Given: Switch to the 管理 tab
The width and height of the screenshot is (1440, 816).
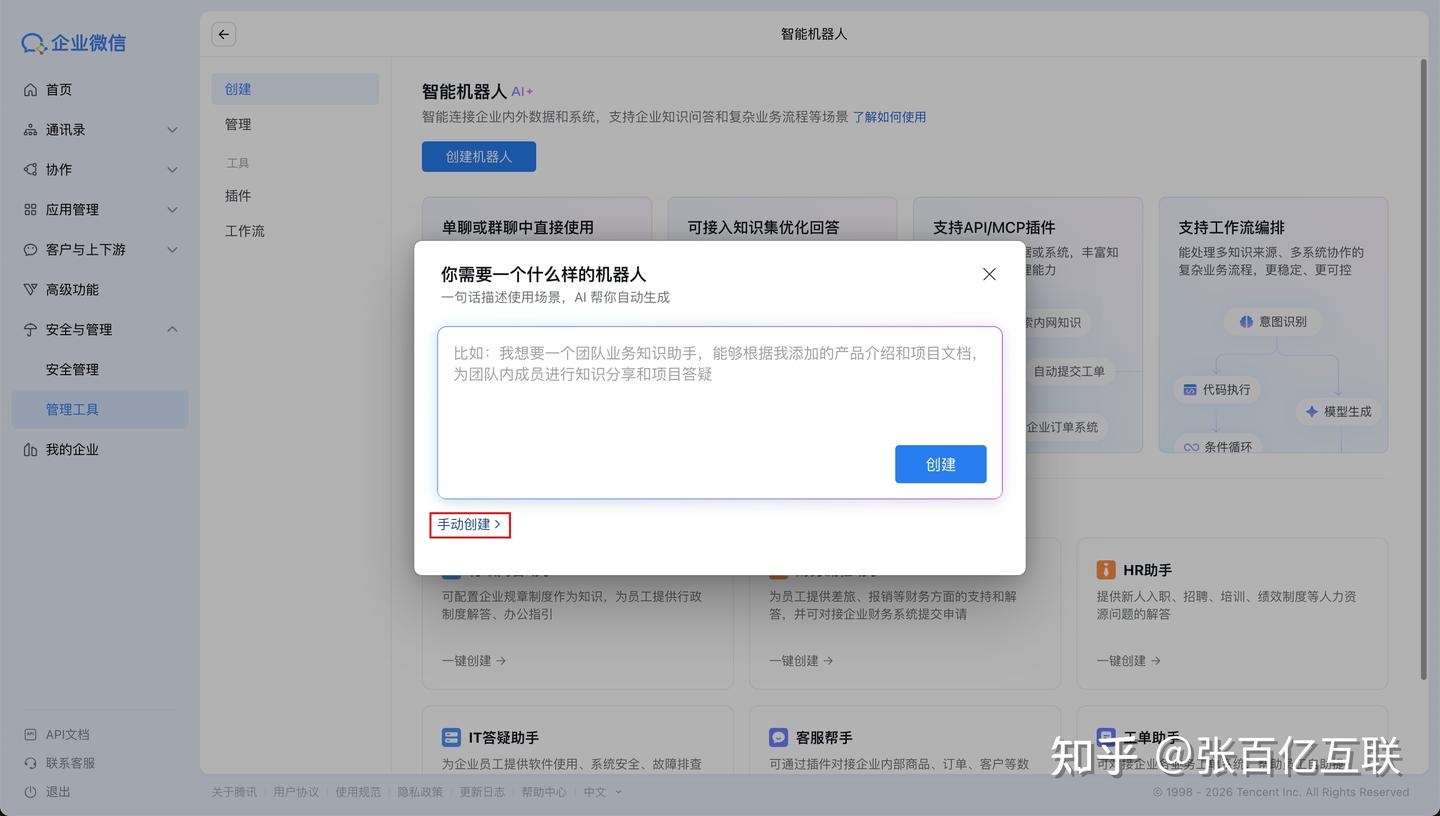Looking at the screenshot, I should tap(238, 123).
